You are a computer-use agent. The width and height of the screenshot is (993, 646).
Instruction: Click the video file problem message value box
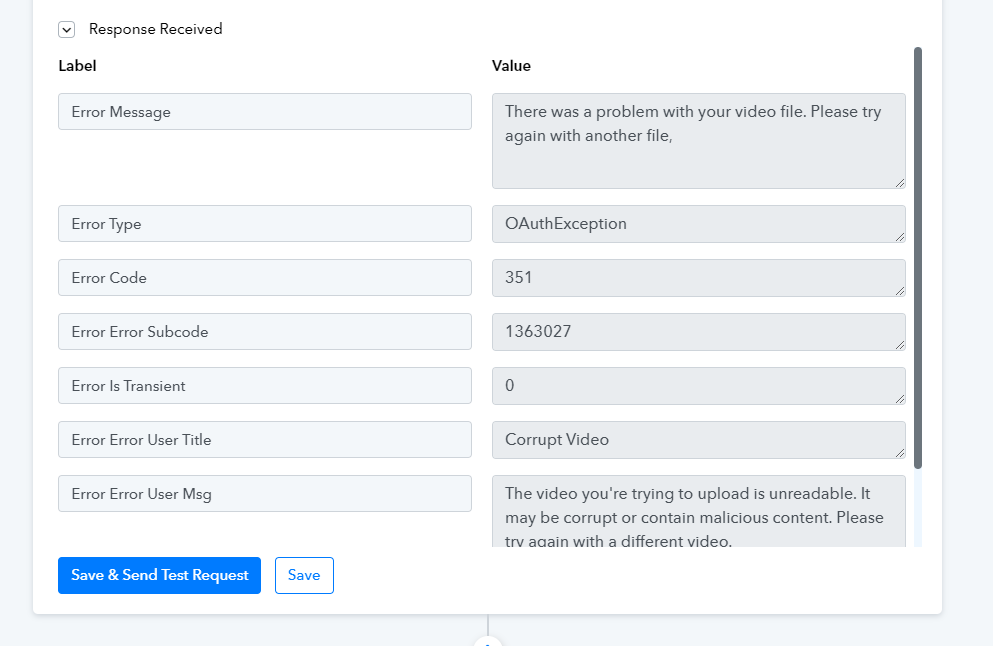(x=699, y=141)
